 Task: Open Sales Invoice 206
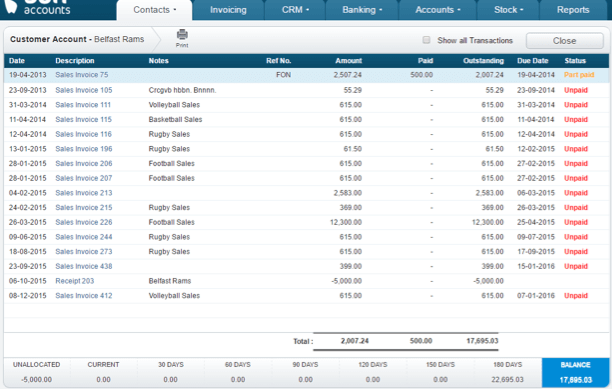[x=84, y=163]
